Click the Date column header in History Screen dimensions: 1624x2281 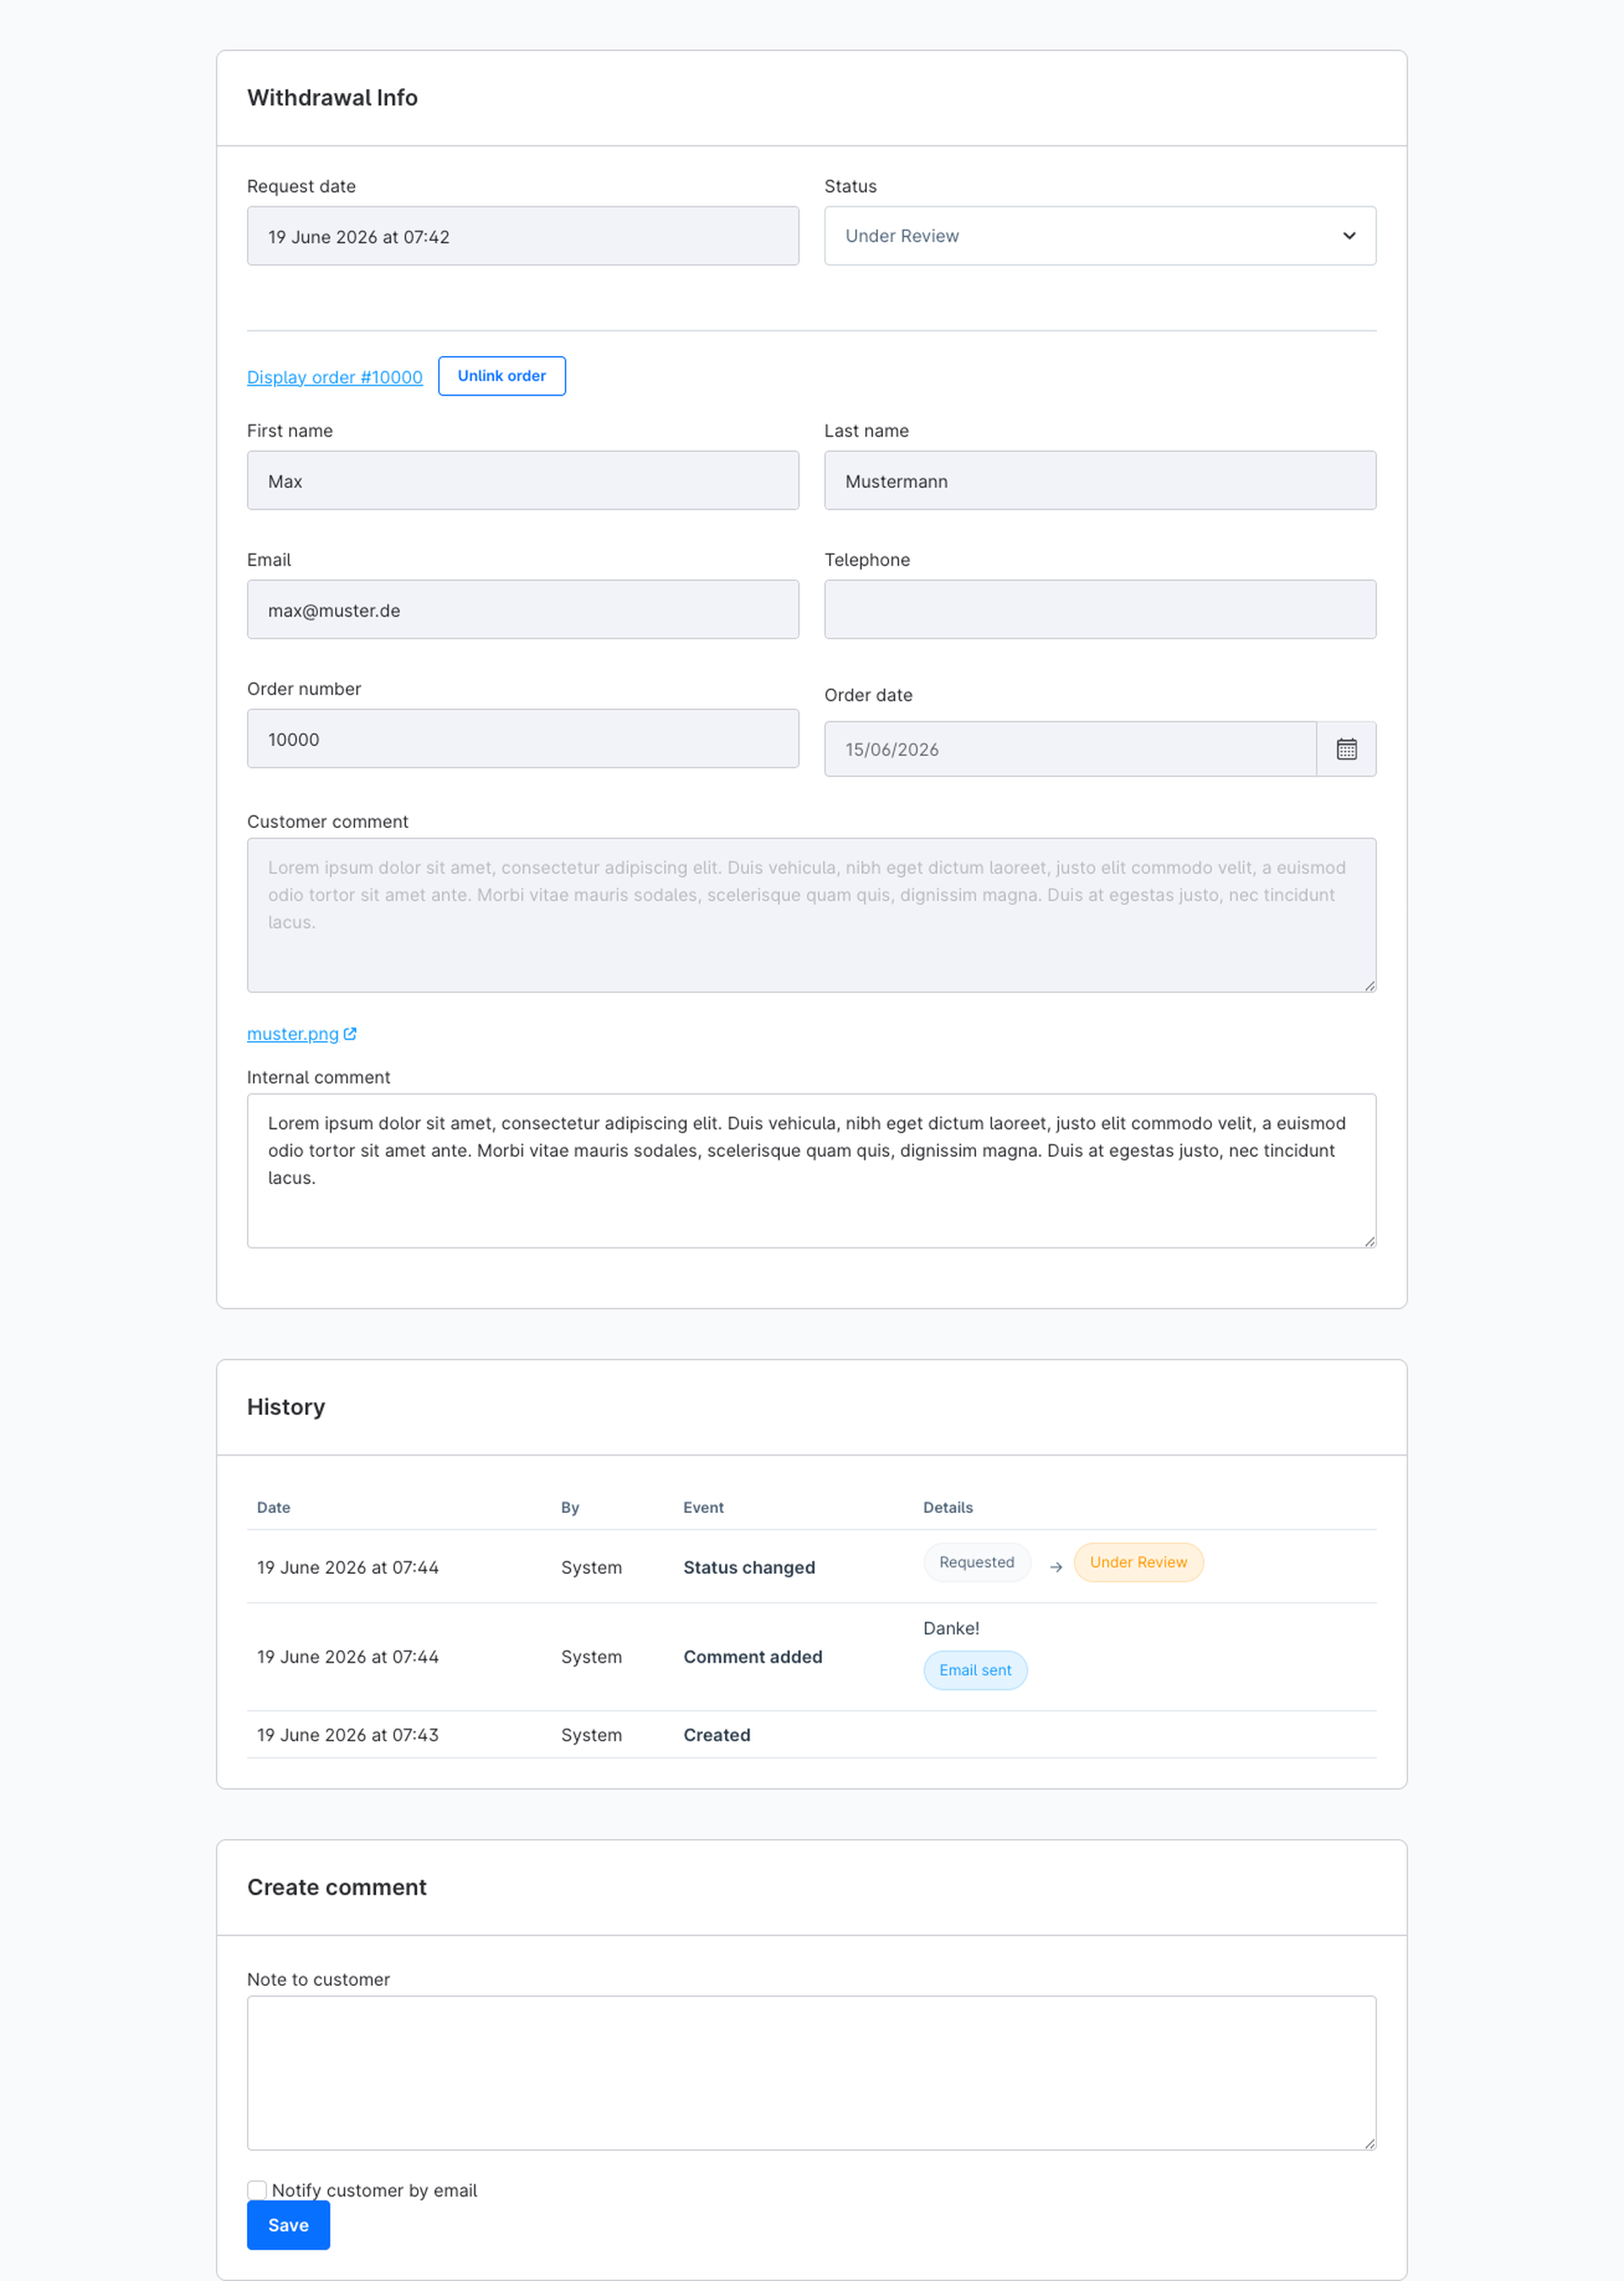(x=273, y=1507)
